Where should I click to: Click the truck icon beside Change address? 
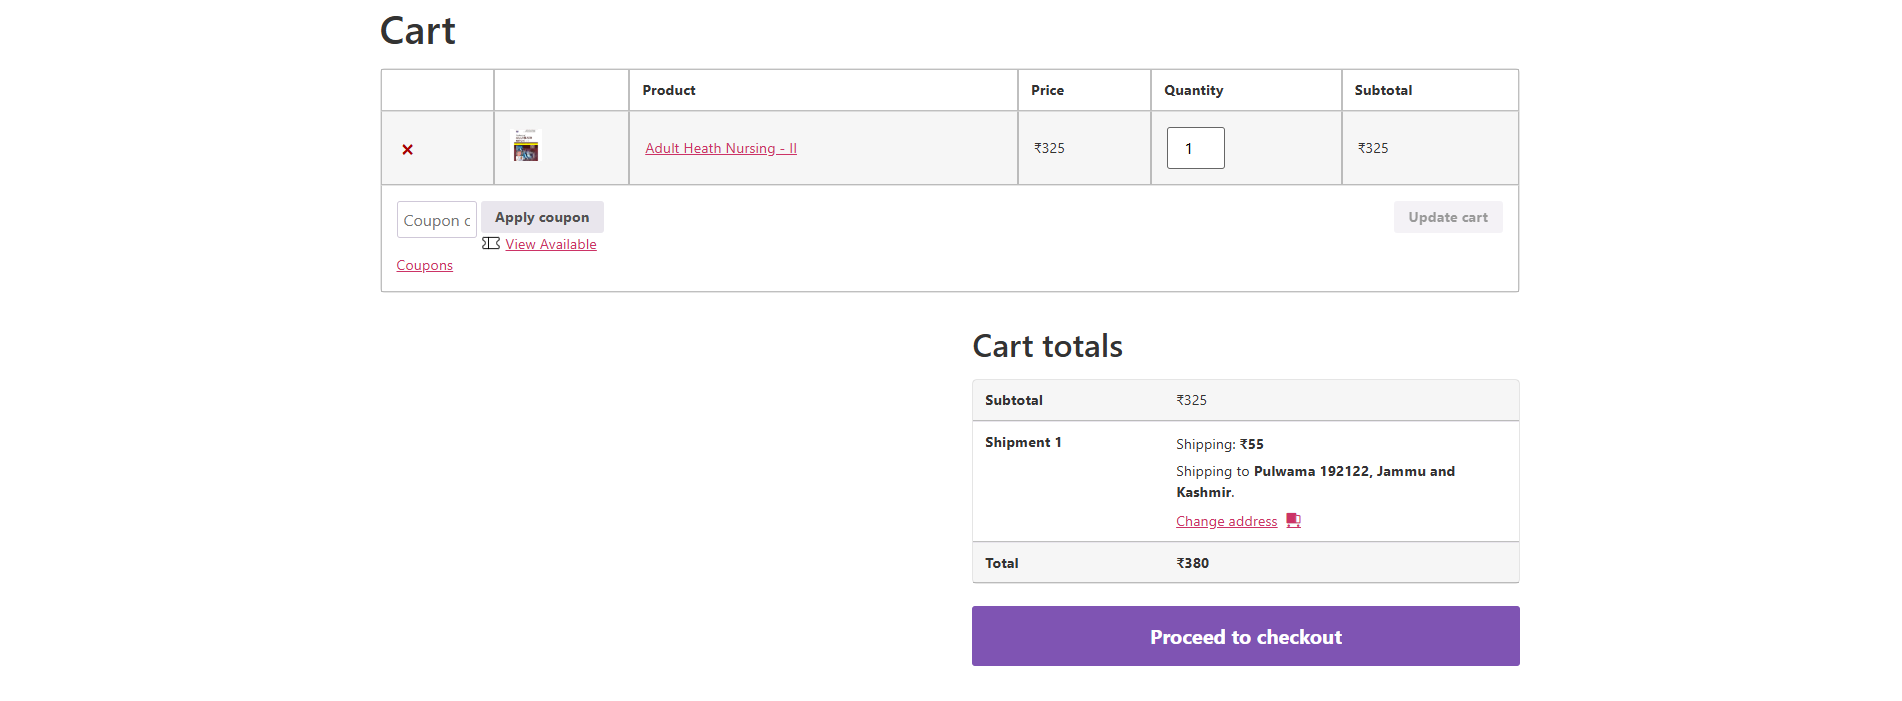[x=1293, y=520]
